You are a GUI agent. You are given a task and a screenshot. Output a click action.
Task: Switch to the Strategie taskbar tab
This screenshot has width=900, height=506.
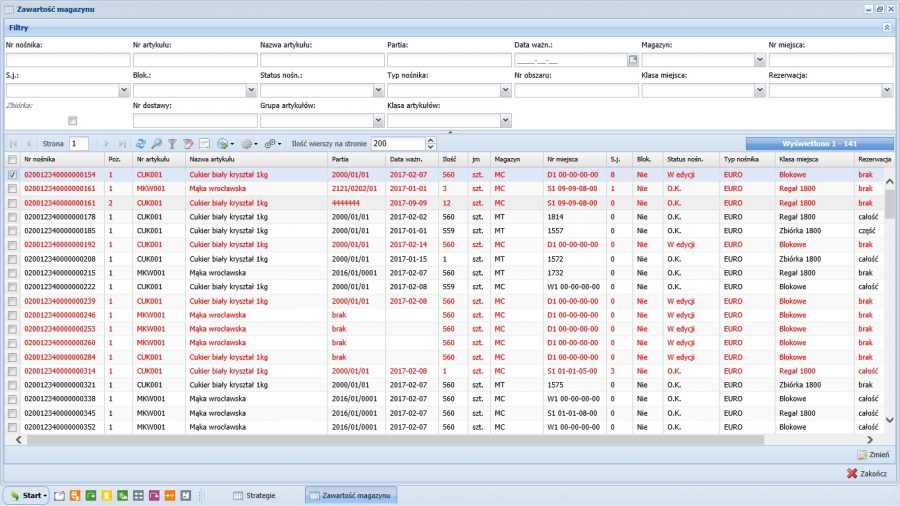tap(254, 496)
